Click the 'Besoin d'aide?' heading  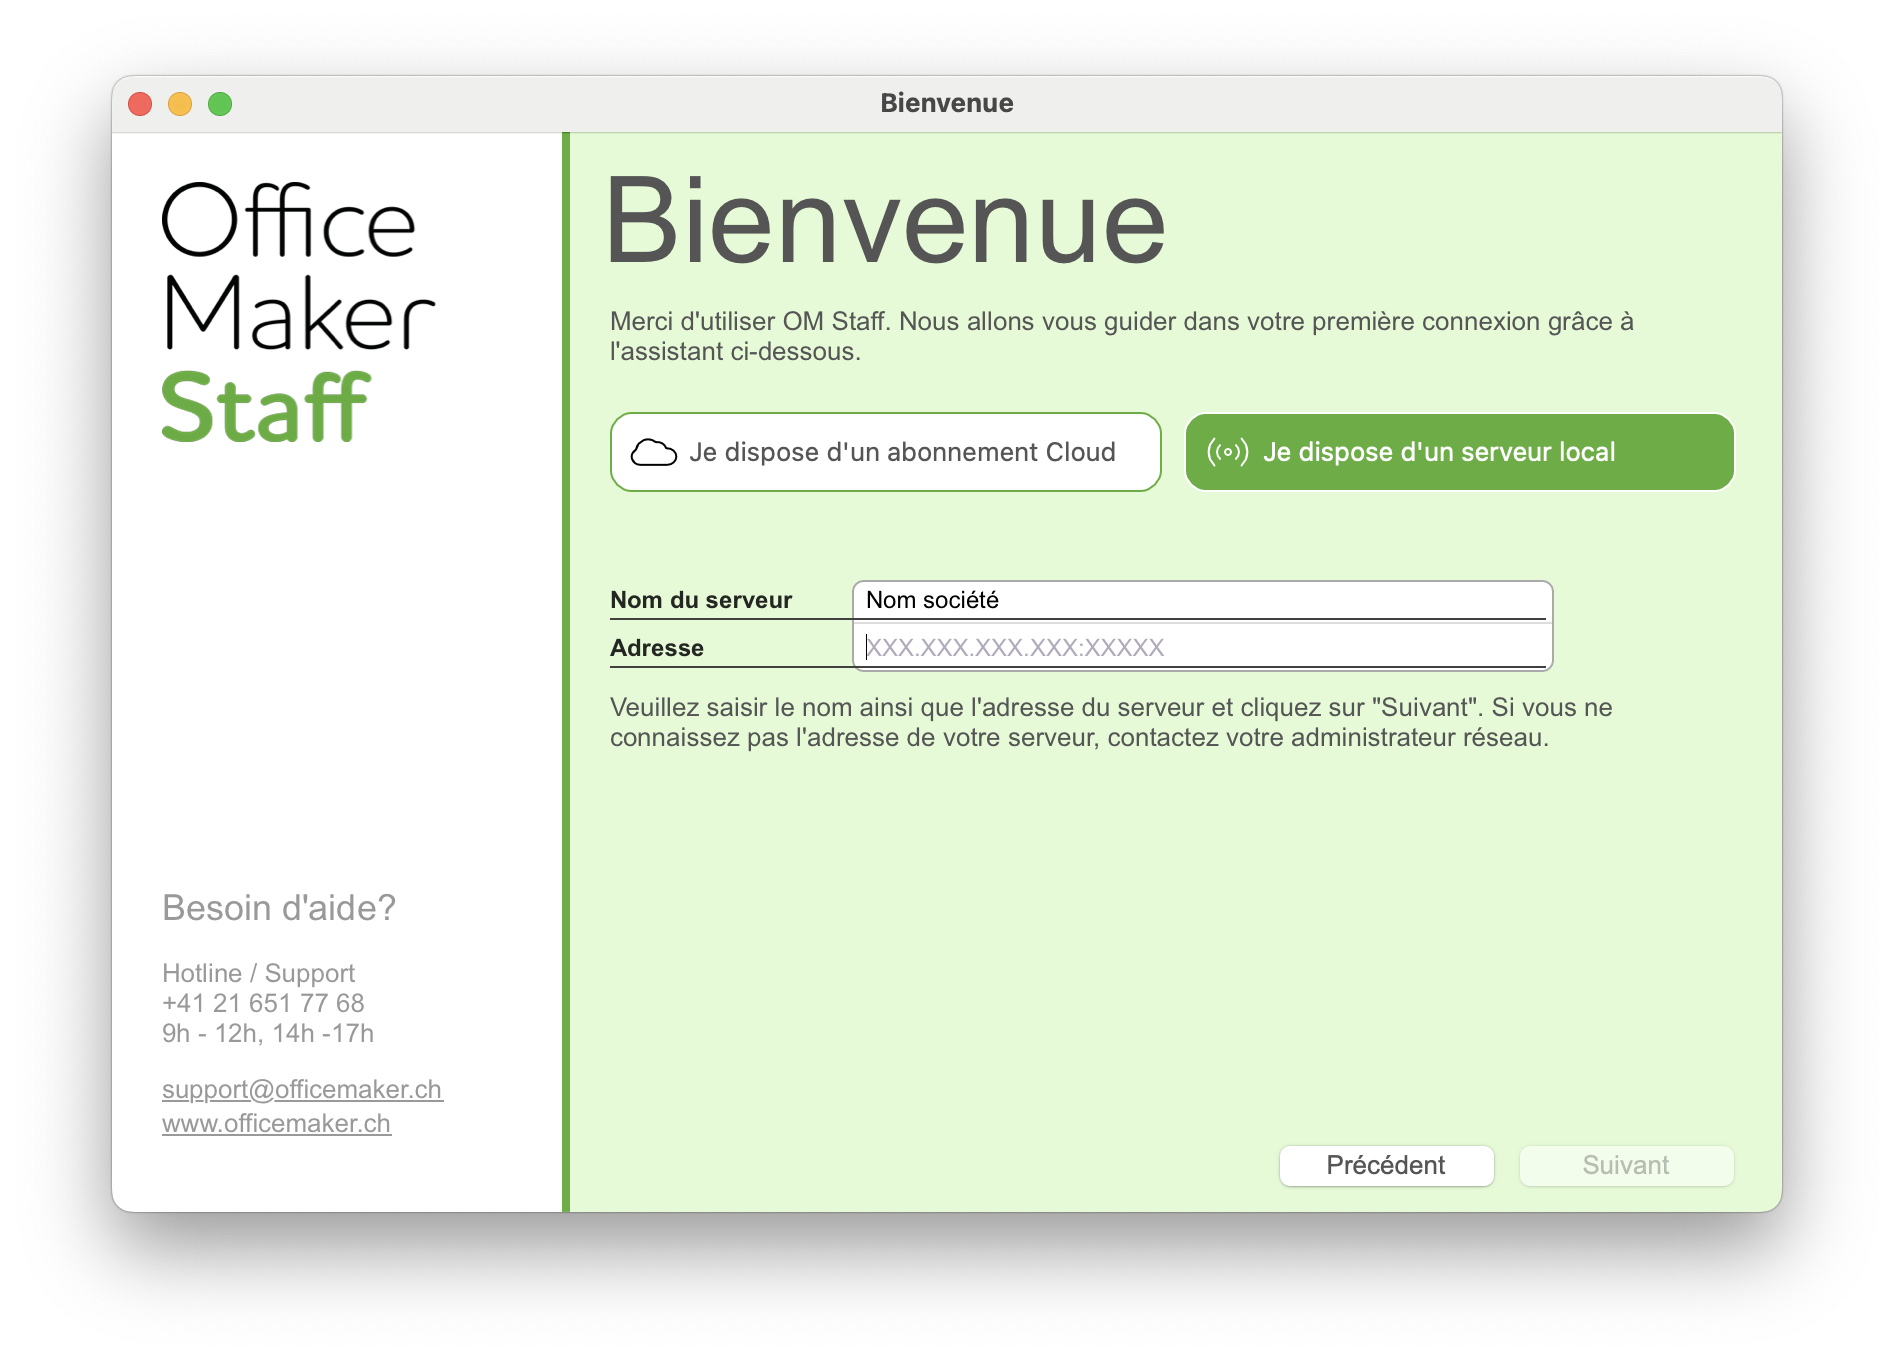[x=279, y=908]
